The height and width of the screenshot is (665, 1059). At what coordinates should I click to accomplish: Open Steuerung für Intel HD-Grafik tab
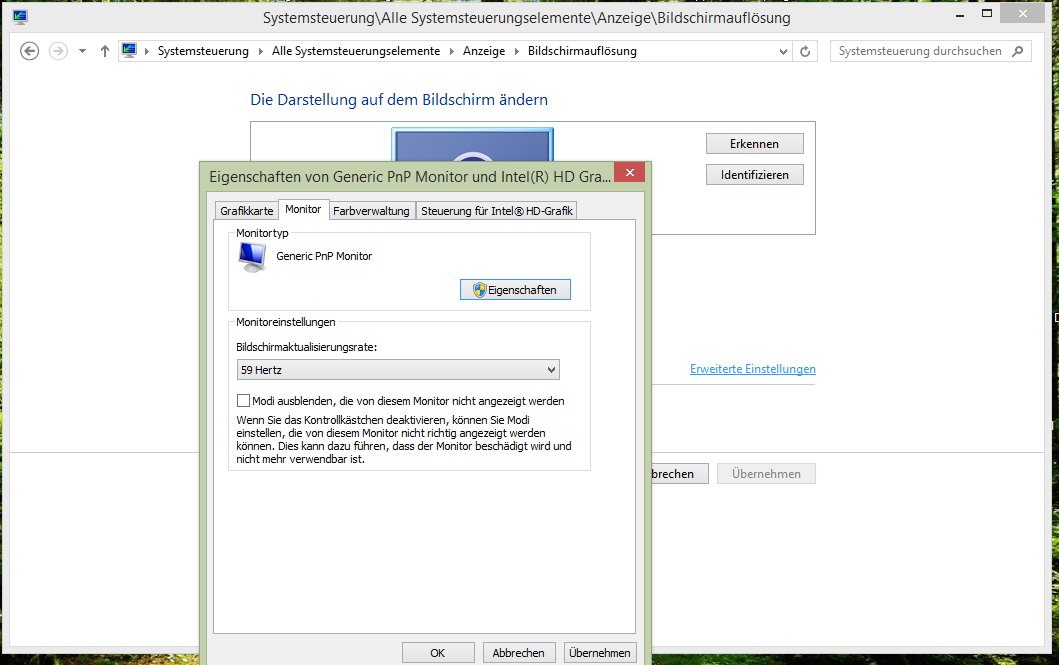click(x=496, y=211)
